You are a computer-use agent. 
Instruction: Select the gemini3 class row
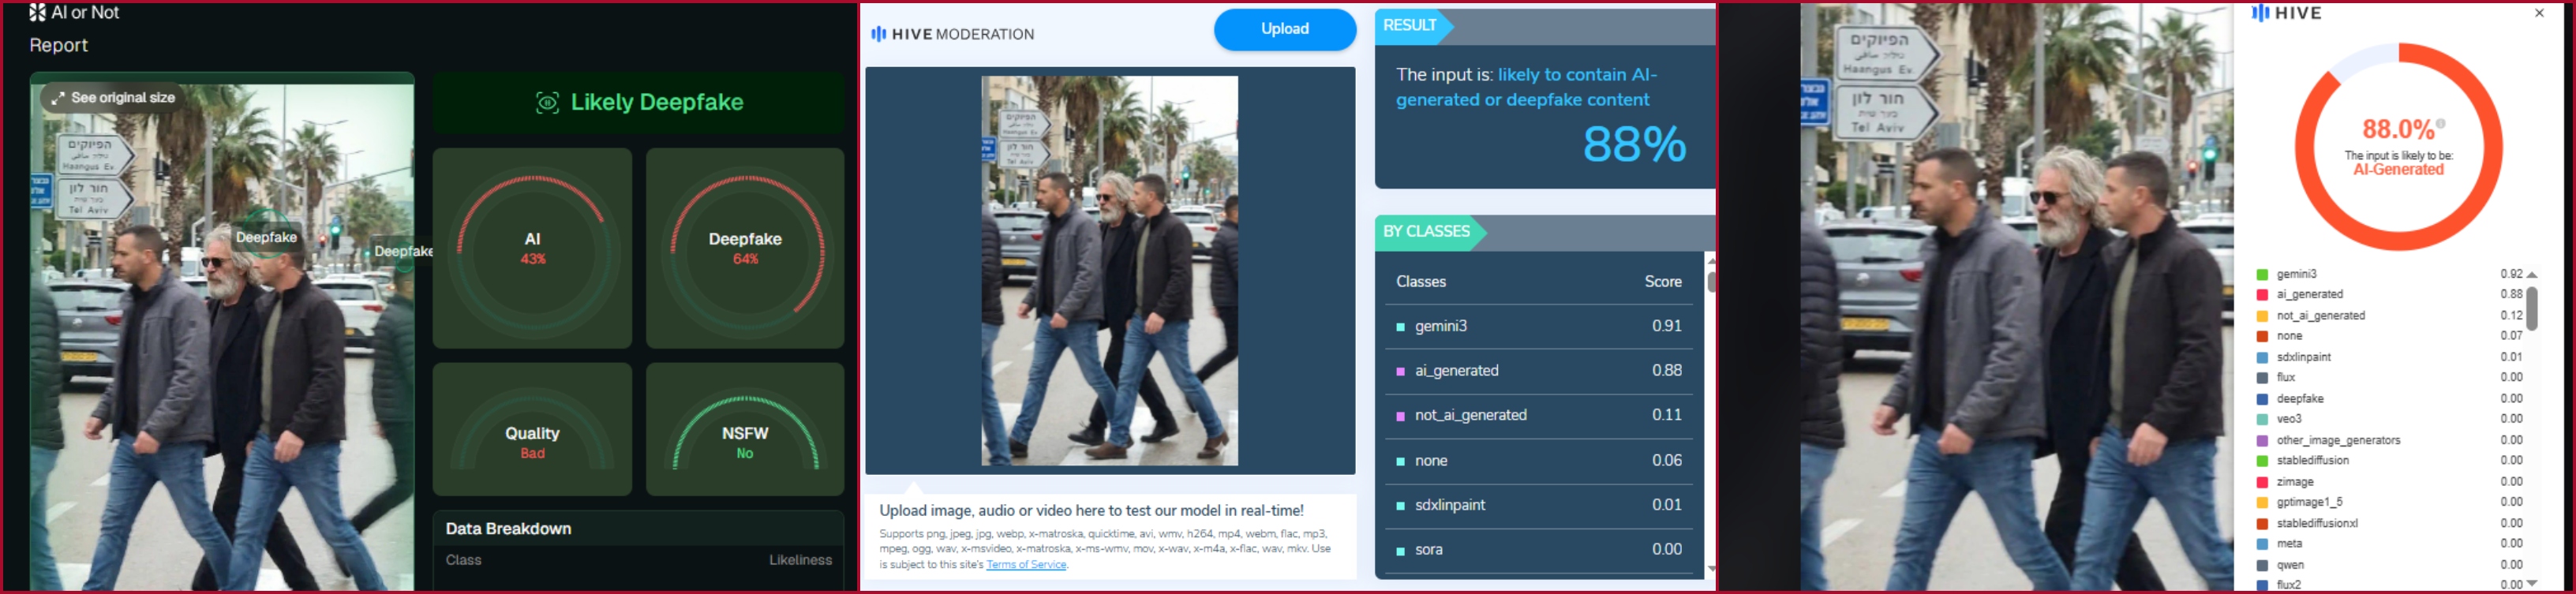(1539, 327)
